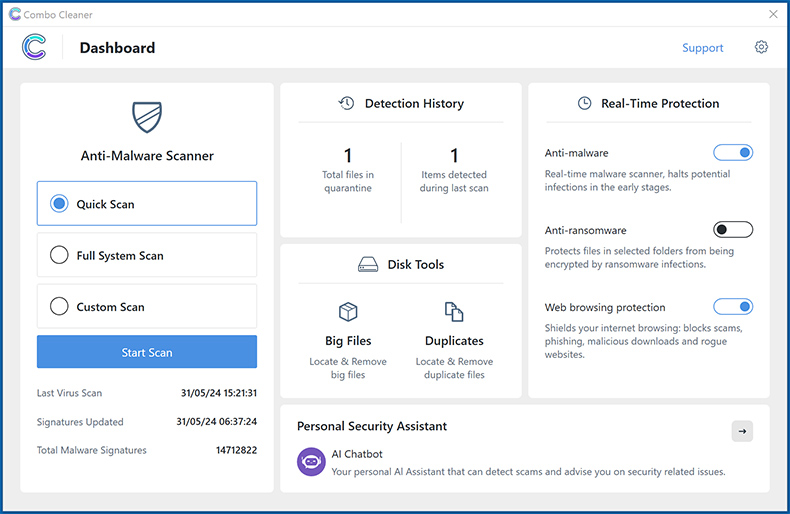Click the Disk Tools drive icon
This screenshot has width=790, height=514.
point(368,265)
